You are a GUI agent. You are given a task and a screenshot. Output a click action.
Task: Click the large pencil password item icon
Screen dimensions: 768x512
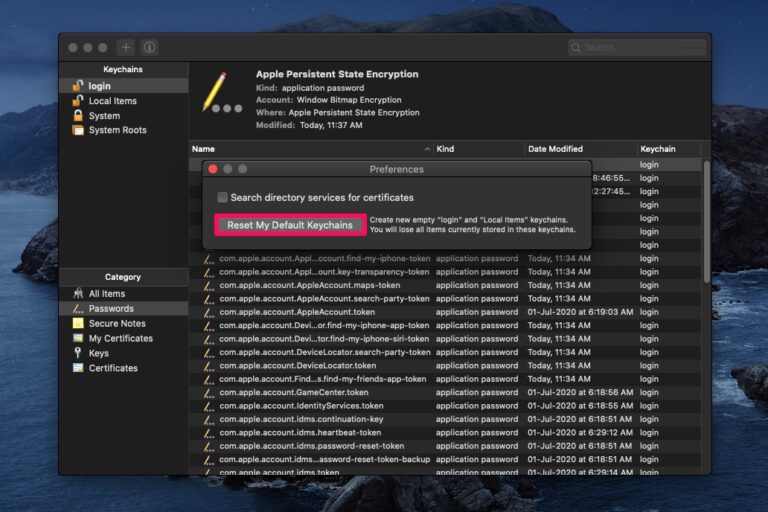pos(221,93)
